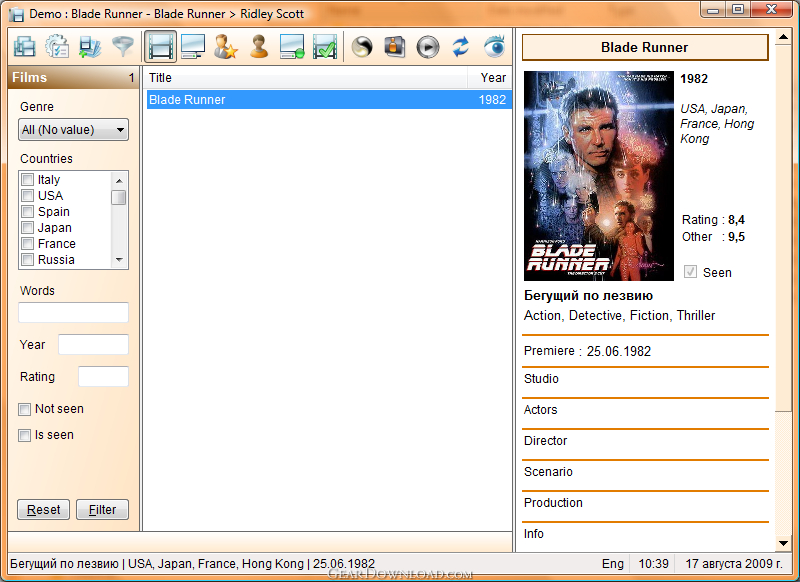Click the Blade Runner title banner in details
800x582 pixels.
(x=645, y=47)
